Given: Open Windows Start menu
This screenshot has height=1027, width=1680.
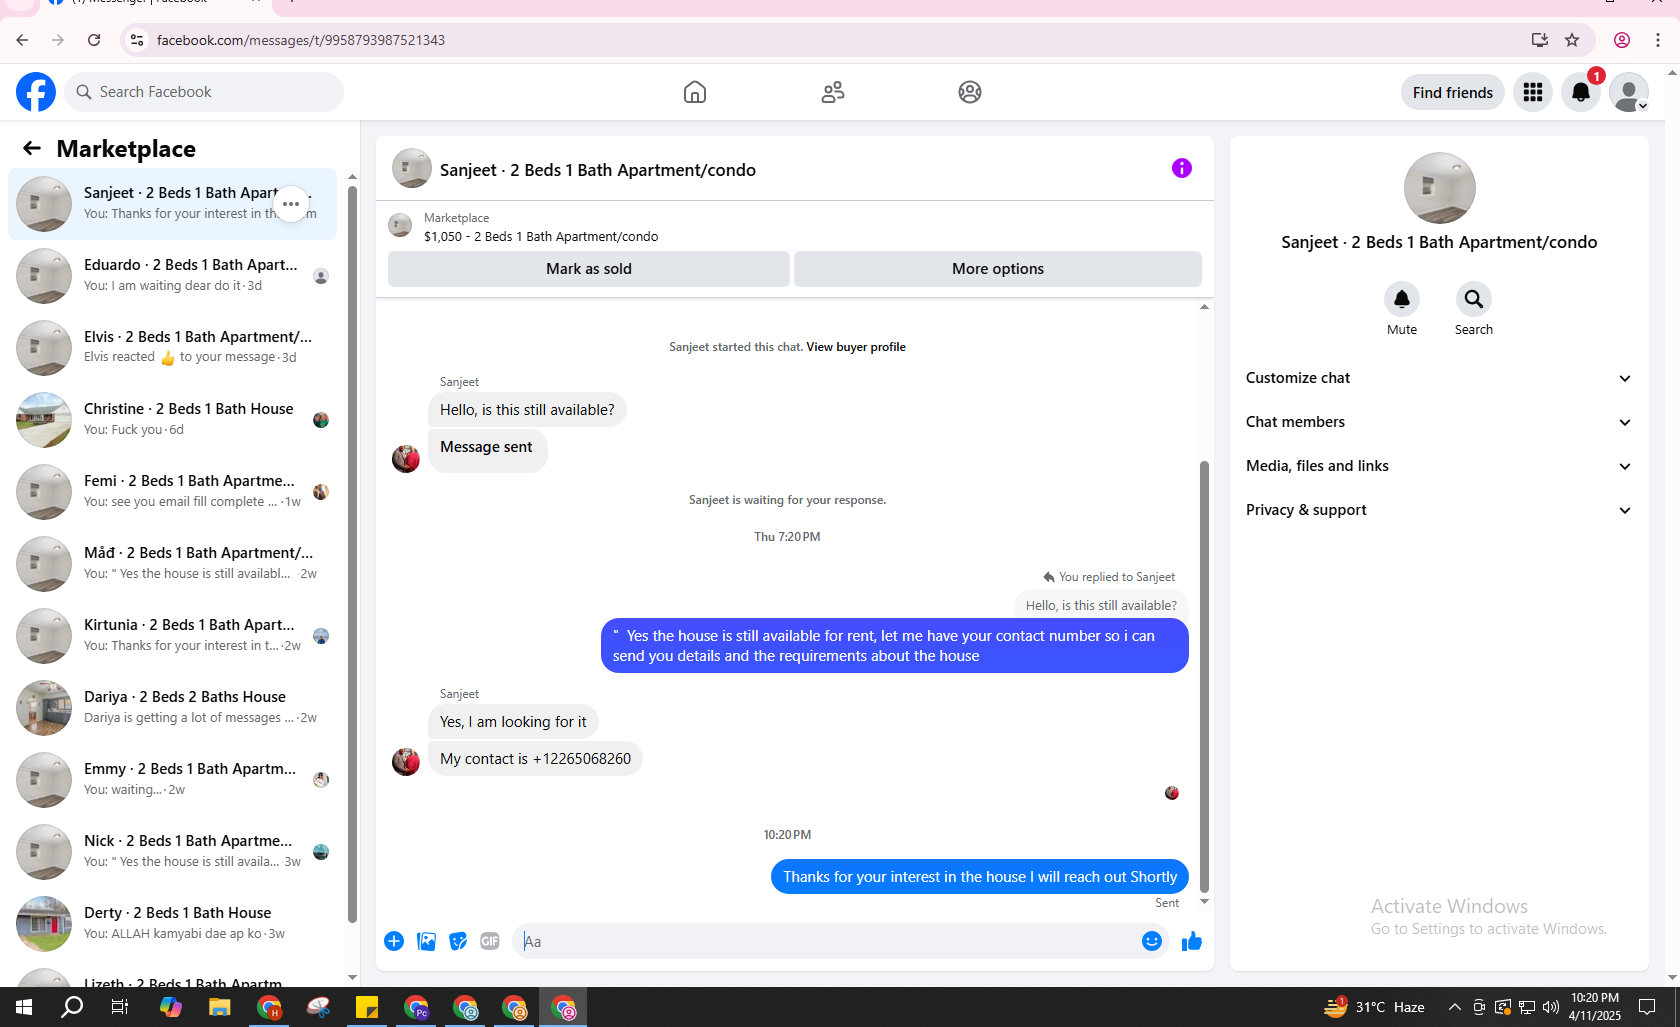Looking at the screenshot, I should point(24,1007).
